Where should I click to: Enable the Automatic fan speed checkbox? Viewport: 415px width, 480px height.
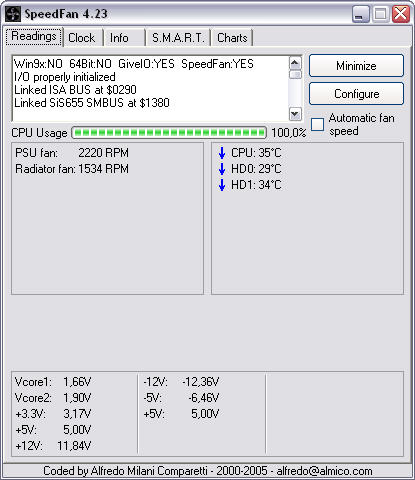pos(317,124)
